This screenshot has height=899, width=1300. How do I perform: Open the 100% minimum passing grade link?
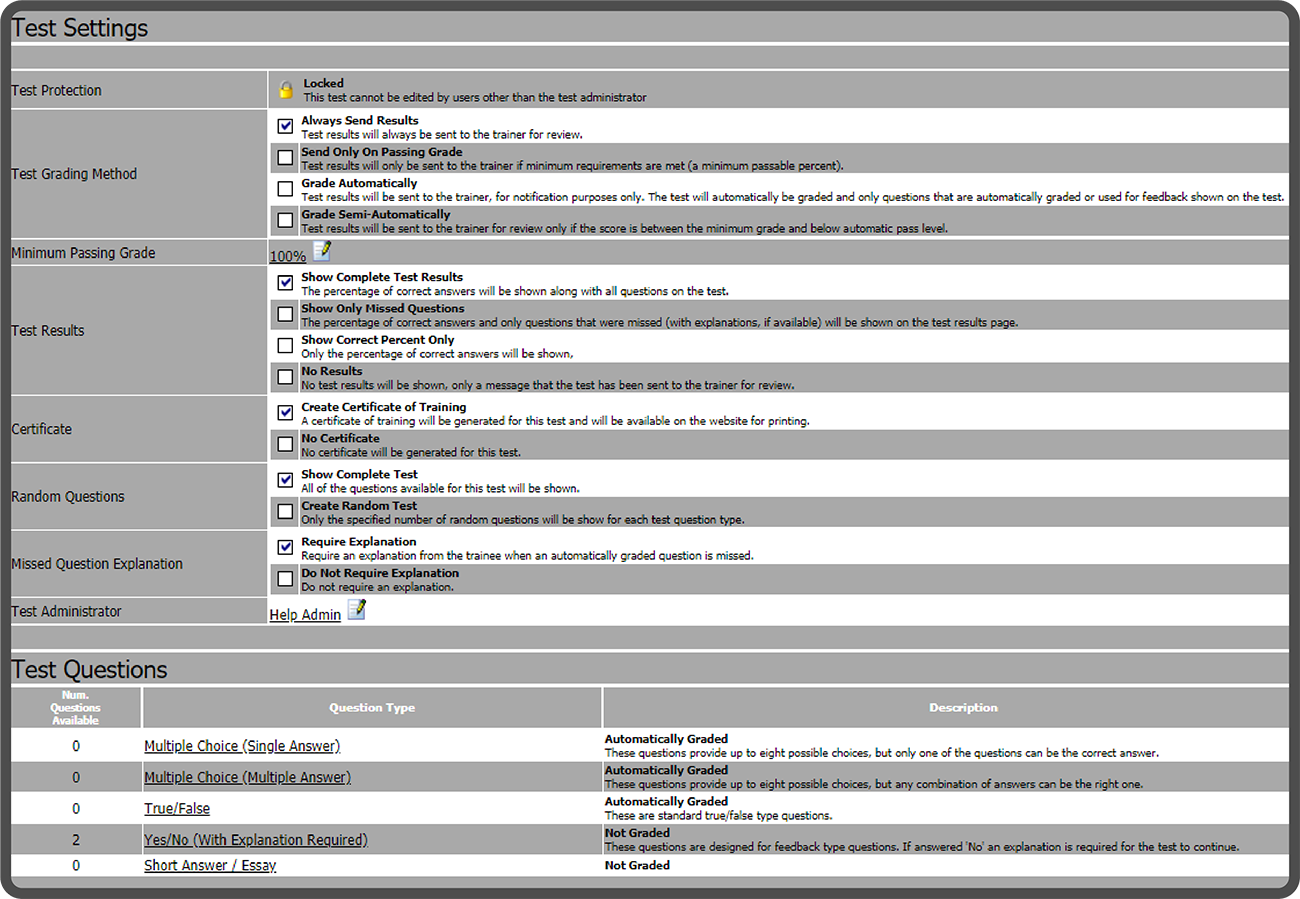tap(288, 256)
